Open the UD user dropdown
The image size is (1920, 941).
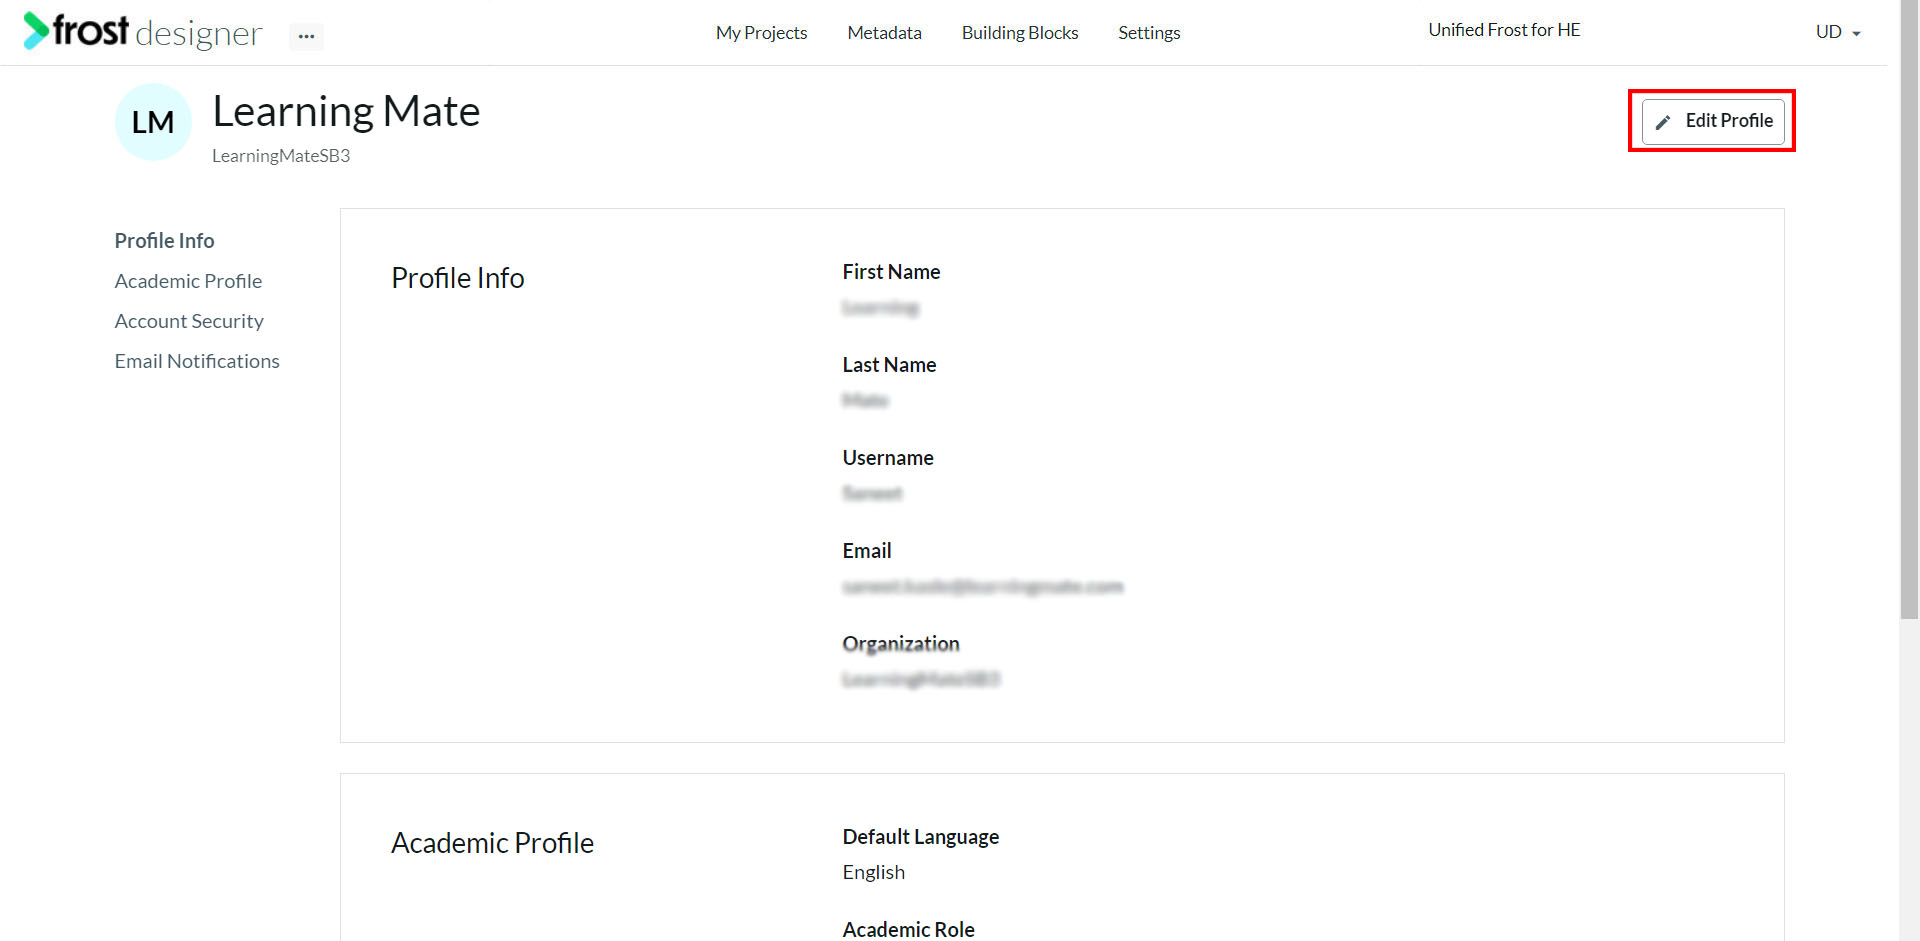coord(1838,32)
